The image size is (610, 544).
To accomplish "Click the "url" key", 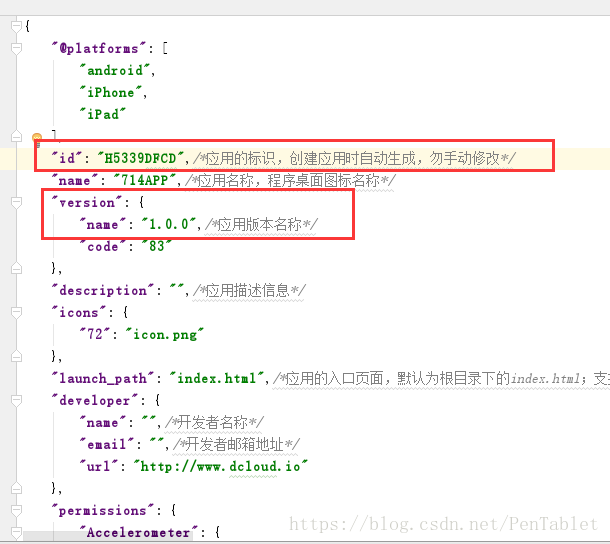I will click(x=99, y=466).
